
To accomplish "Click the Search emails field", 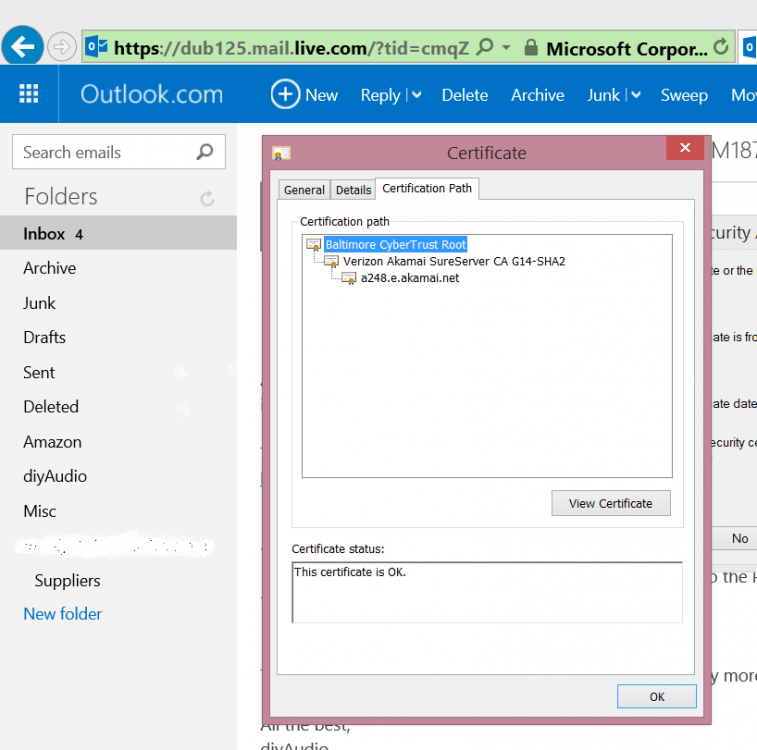I will pos(119,152).
